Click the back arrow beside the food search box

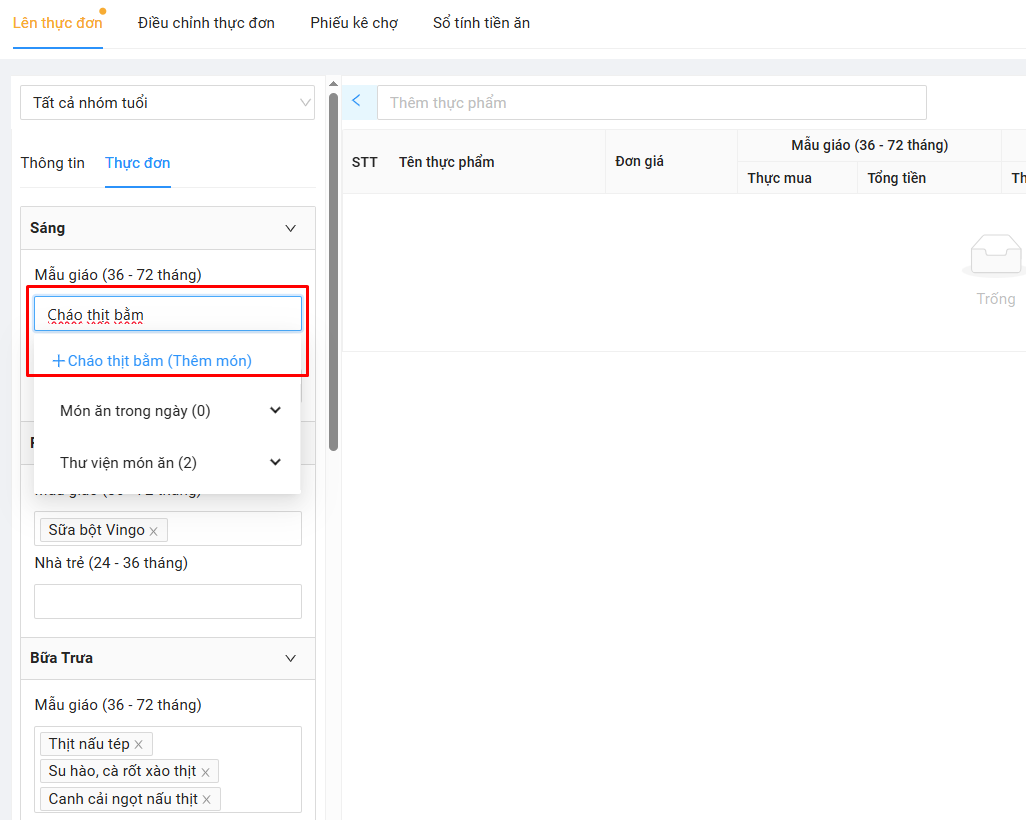[x=357, y=102]
